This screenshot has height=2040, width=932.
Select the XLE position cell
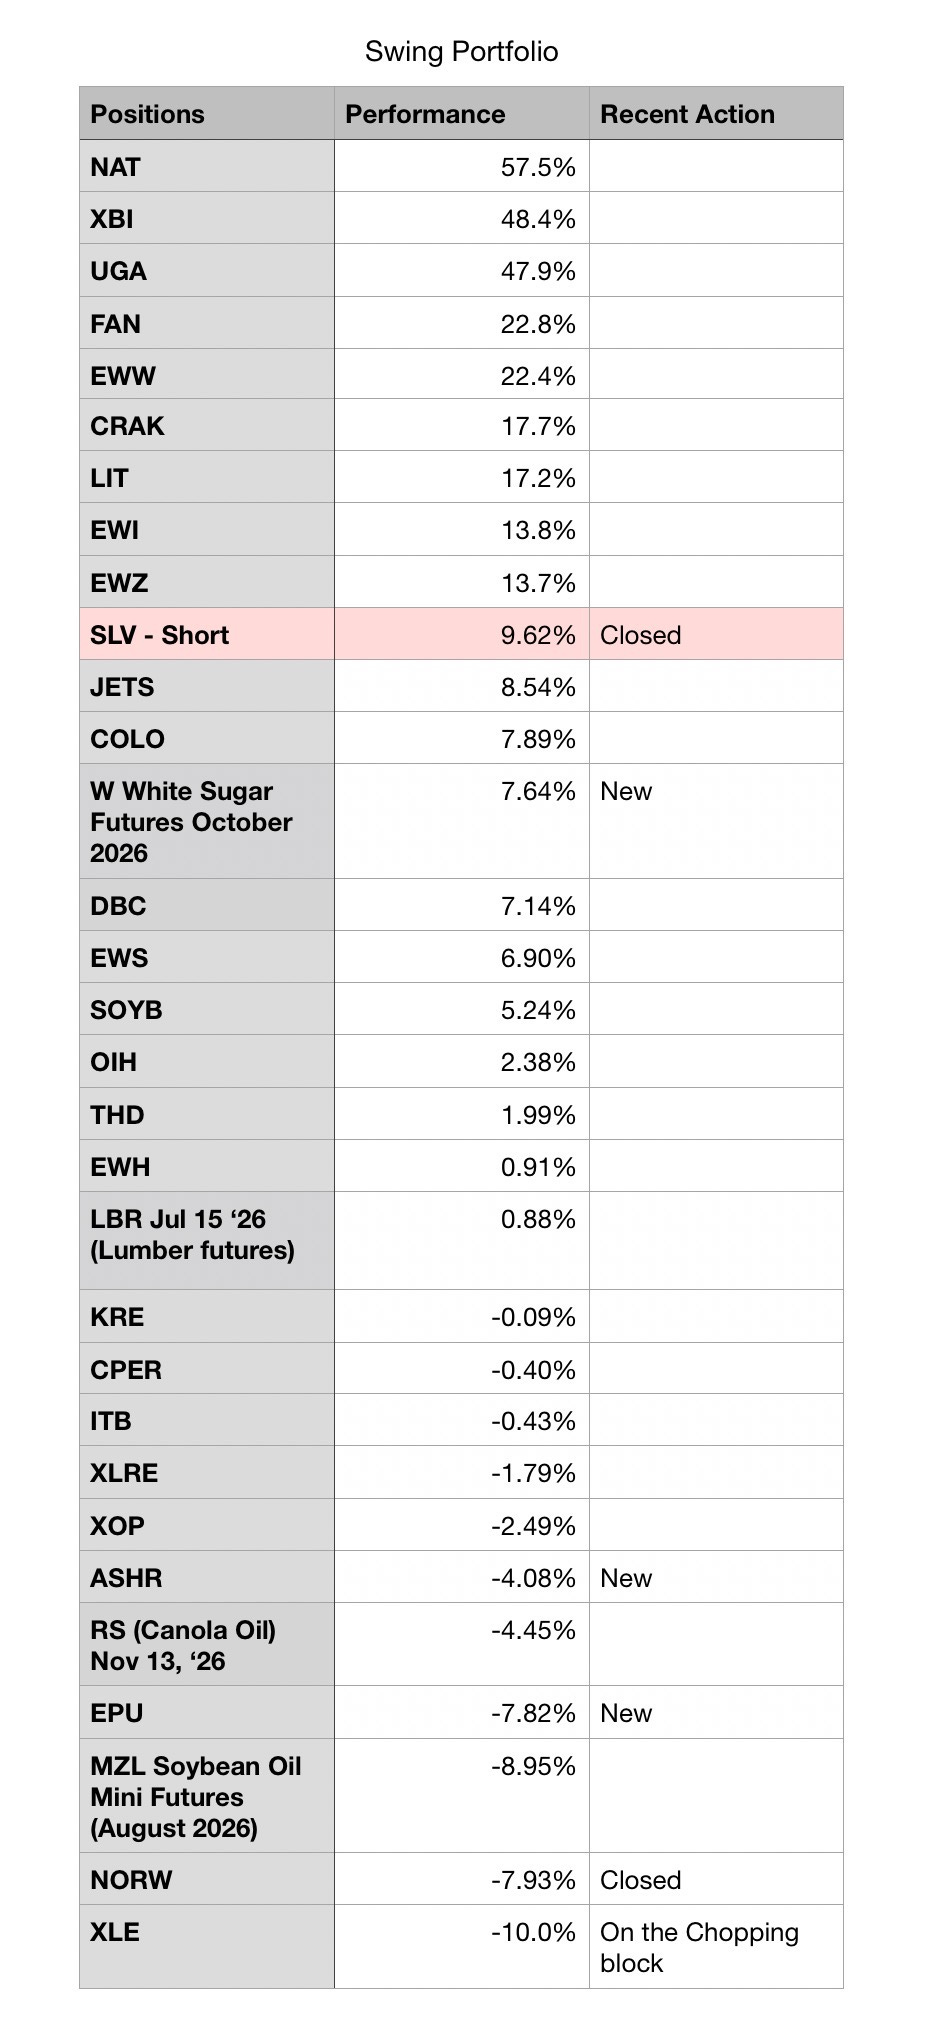pos(207,1947)
